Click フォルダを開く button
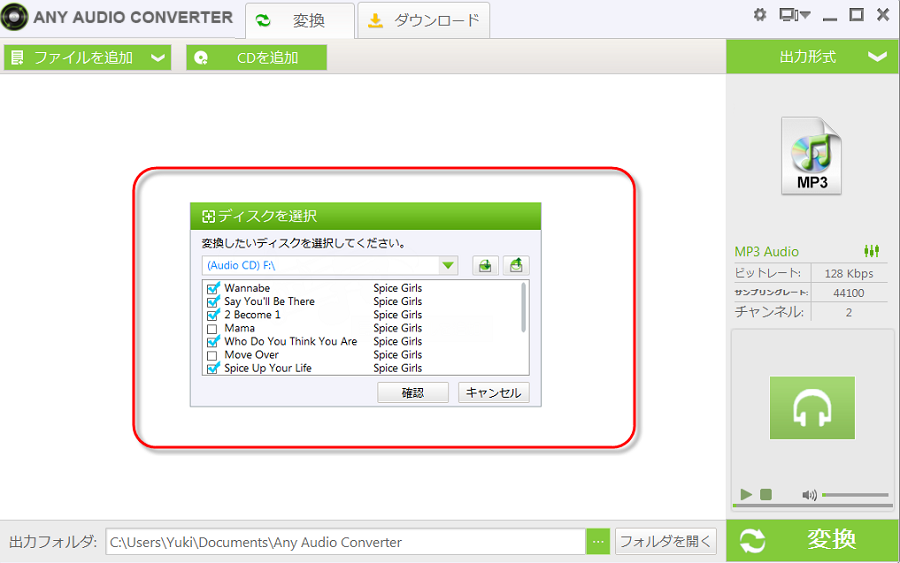 pos(666,541)
